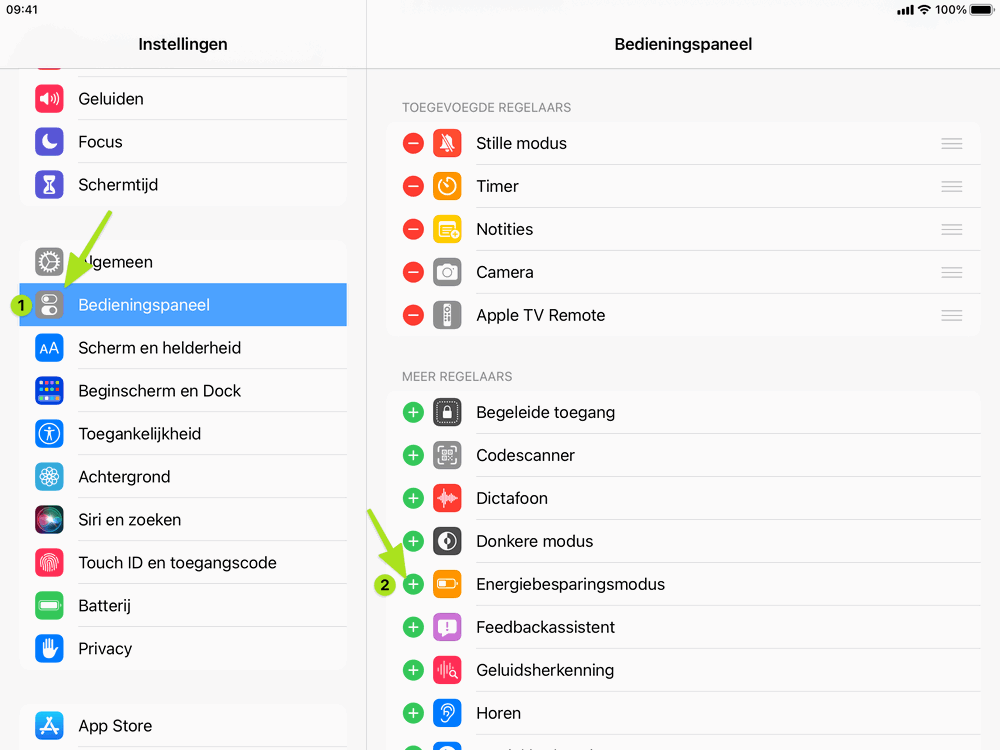Grab the Timer reorder handle
Viewport: 1000px width, 750px height.
pos(952,186)
